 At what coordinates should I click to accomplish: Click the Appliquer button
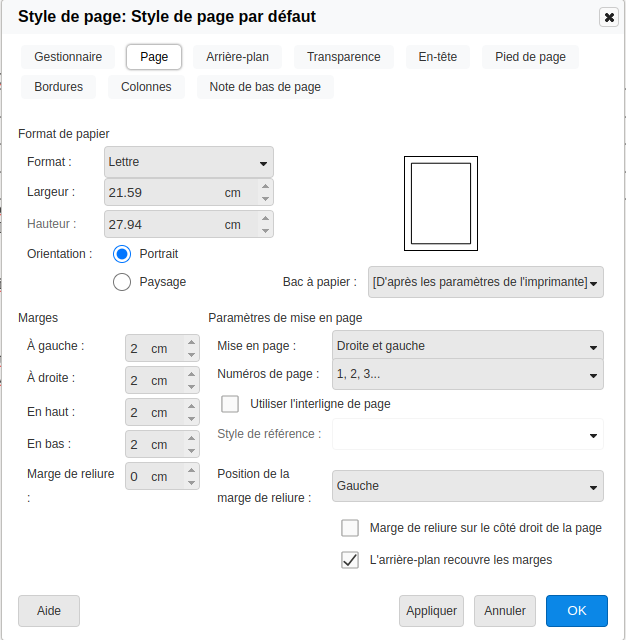431,610
